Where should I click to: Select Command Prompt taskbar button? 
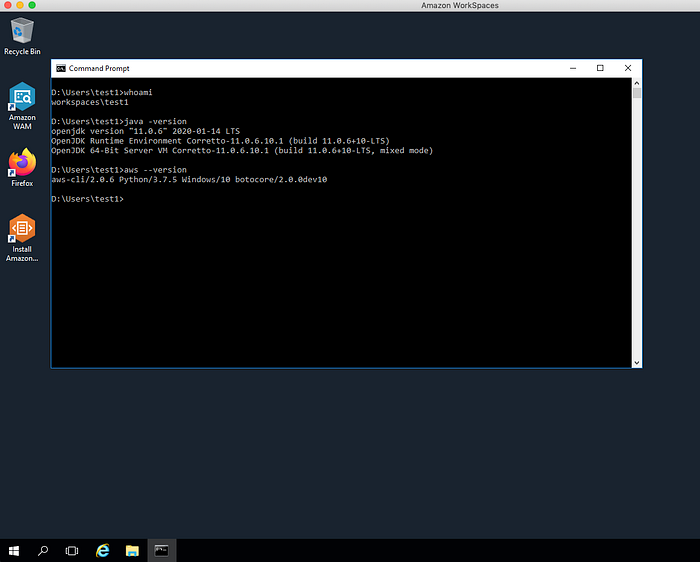pos(162,551)
